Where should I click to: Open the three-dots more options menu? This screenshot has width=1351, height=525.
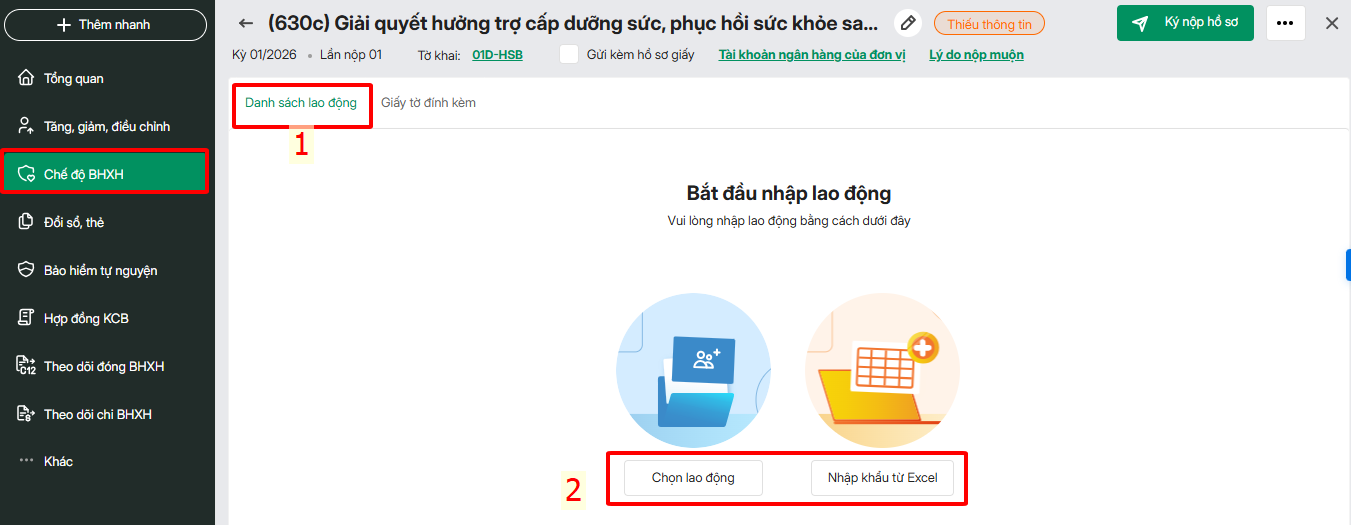coord(1285,23)
